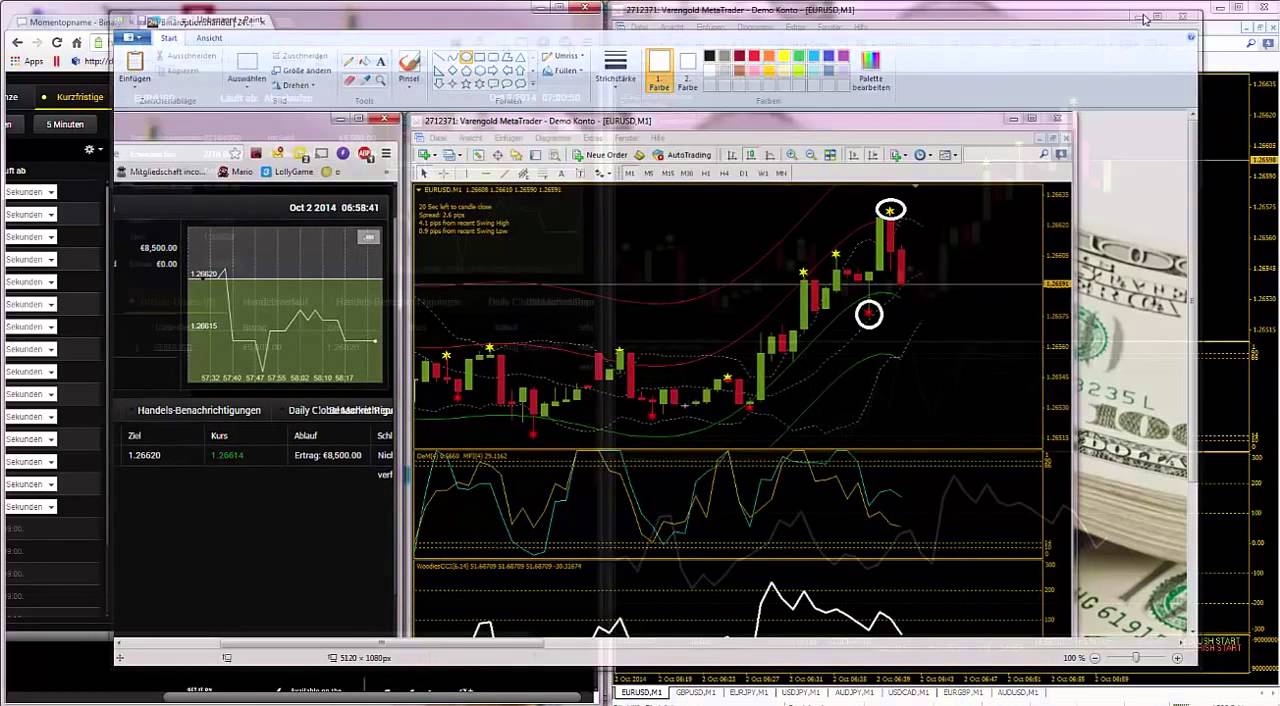Reload the page in the browser
This screenshot has height=706, width=1280.
tap(56, 42)
